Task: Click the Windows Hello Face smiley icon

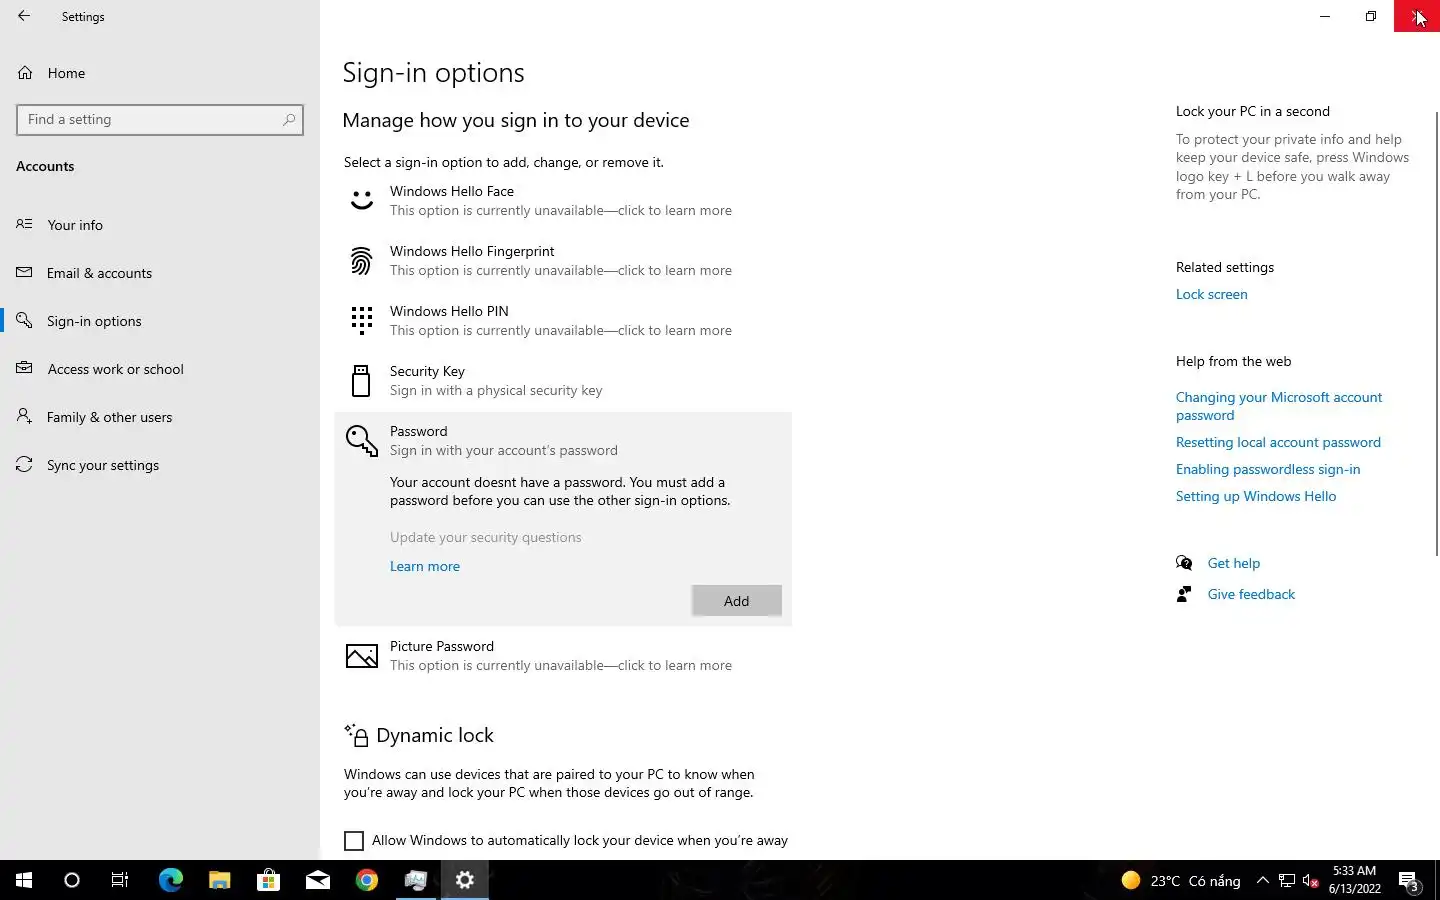Action: (x=361, y=201)
